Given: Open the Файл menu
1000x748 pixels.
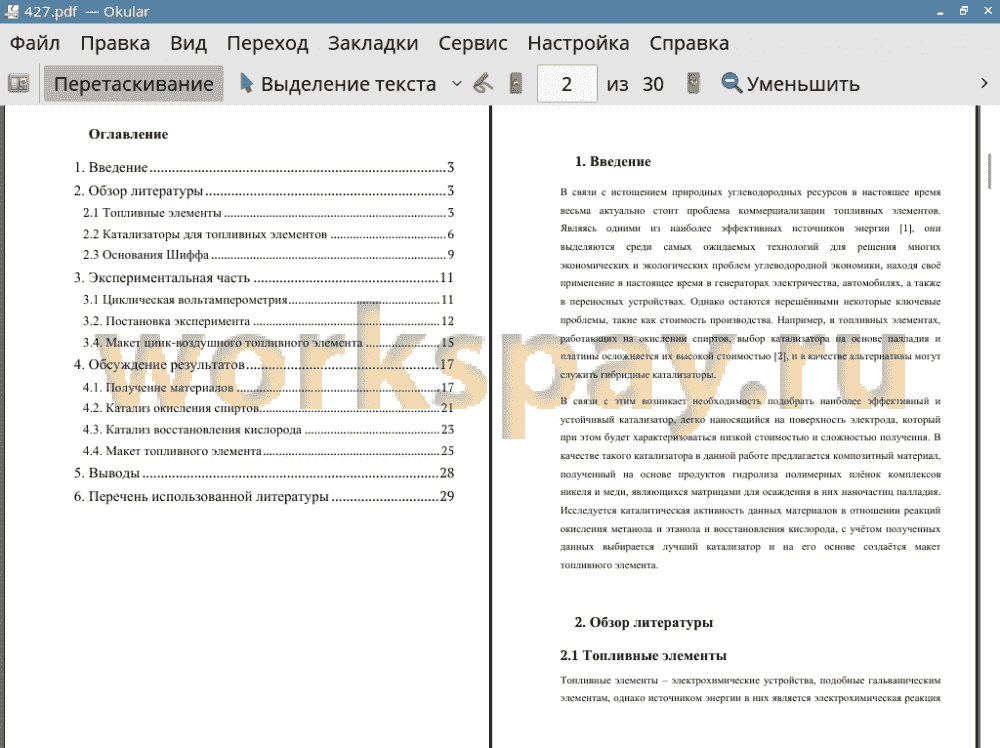Looking at the screenshot, I should click(35, 43).
